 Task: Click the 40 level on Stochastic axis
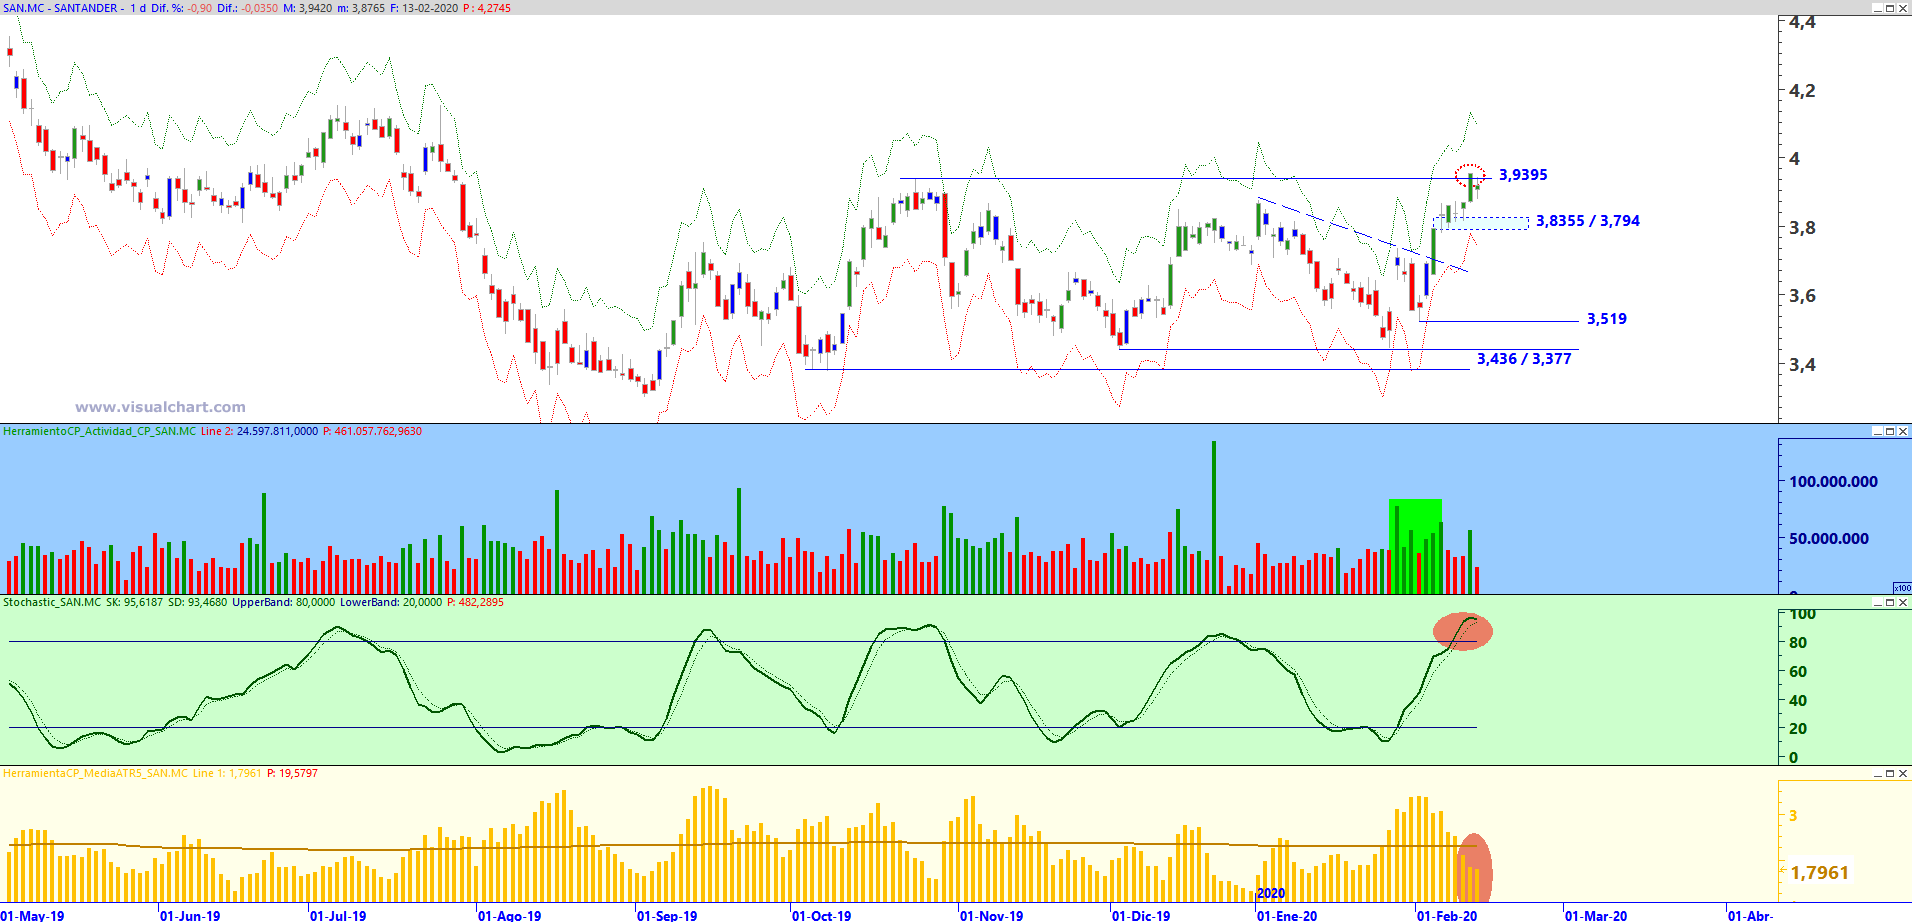tap(1798, 701)
